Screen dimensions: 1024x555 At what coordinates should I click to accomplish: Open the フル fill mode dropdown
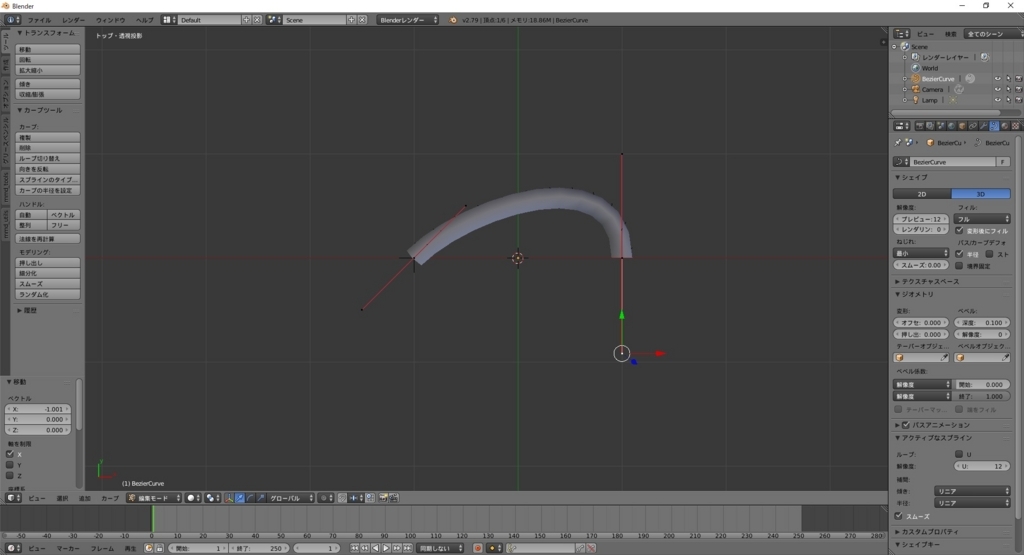tap(982, 219)
